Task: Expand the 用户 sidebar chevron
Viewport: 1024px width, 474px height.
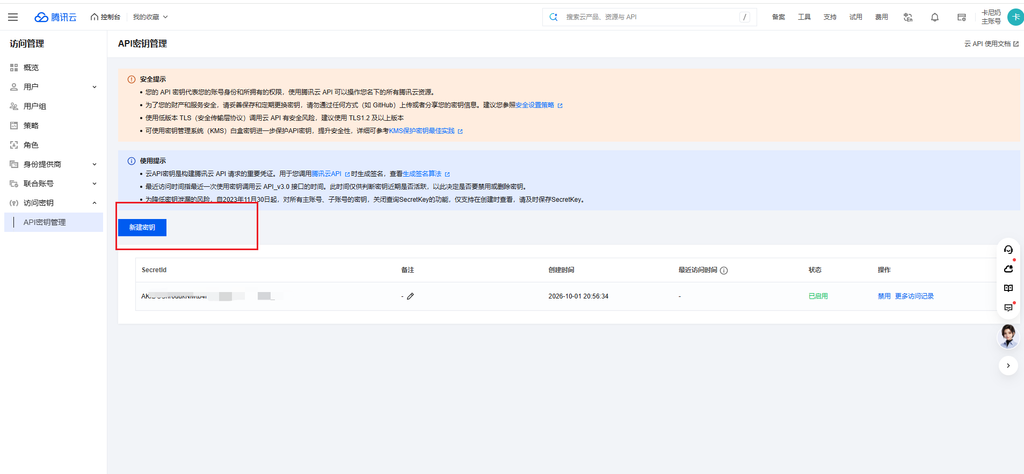Action: pos(94,87)
